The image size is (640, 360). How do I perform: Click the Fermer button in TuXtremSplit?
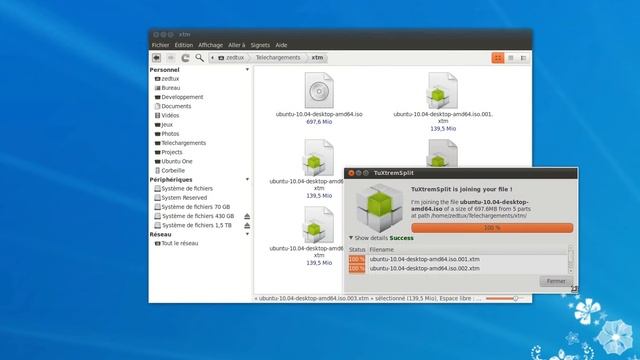556,281
